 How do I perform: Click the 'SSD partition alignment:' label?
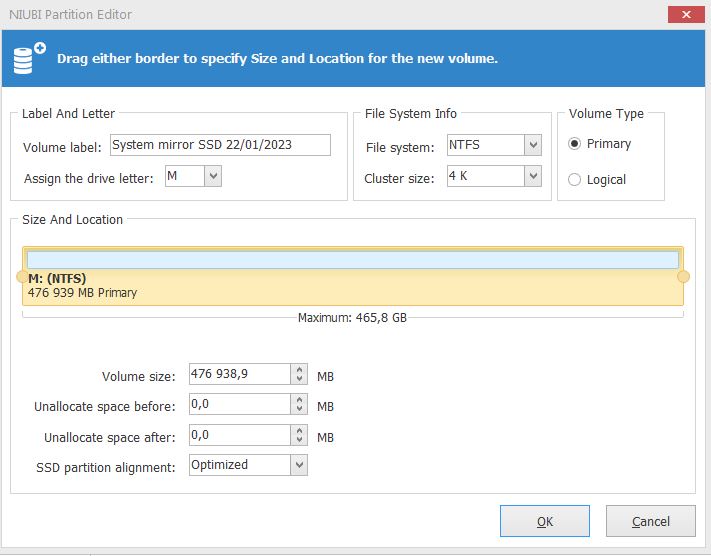coord(106,467)
